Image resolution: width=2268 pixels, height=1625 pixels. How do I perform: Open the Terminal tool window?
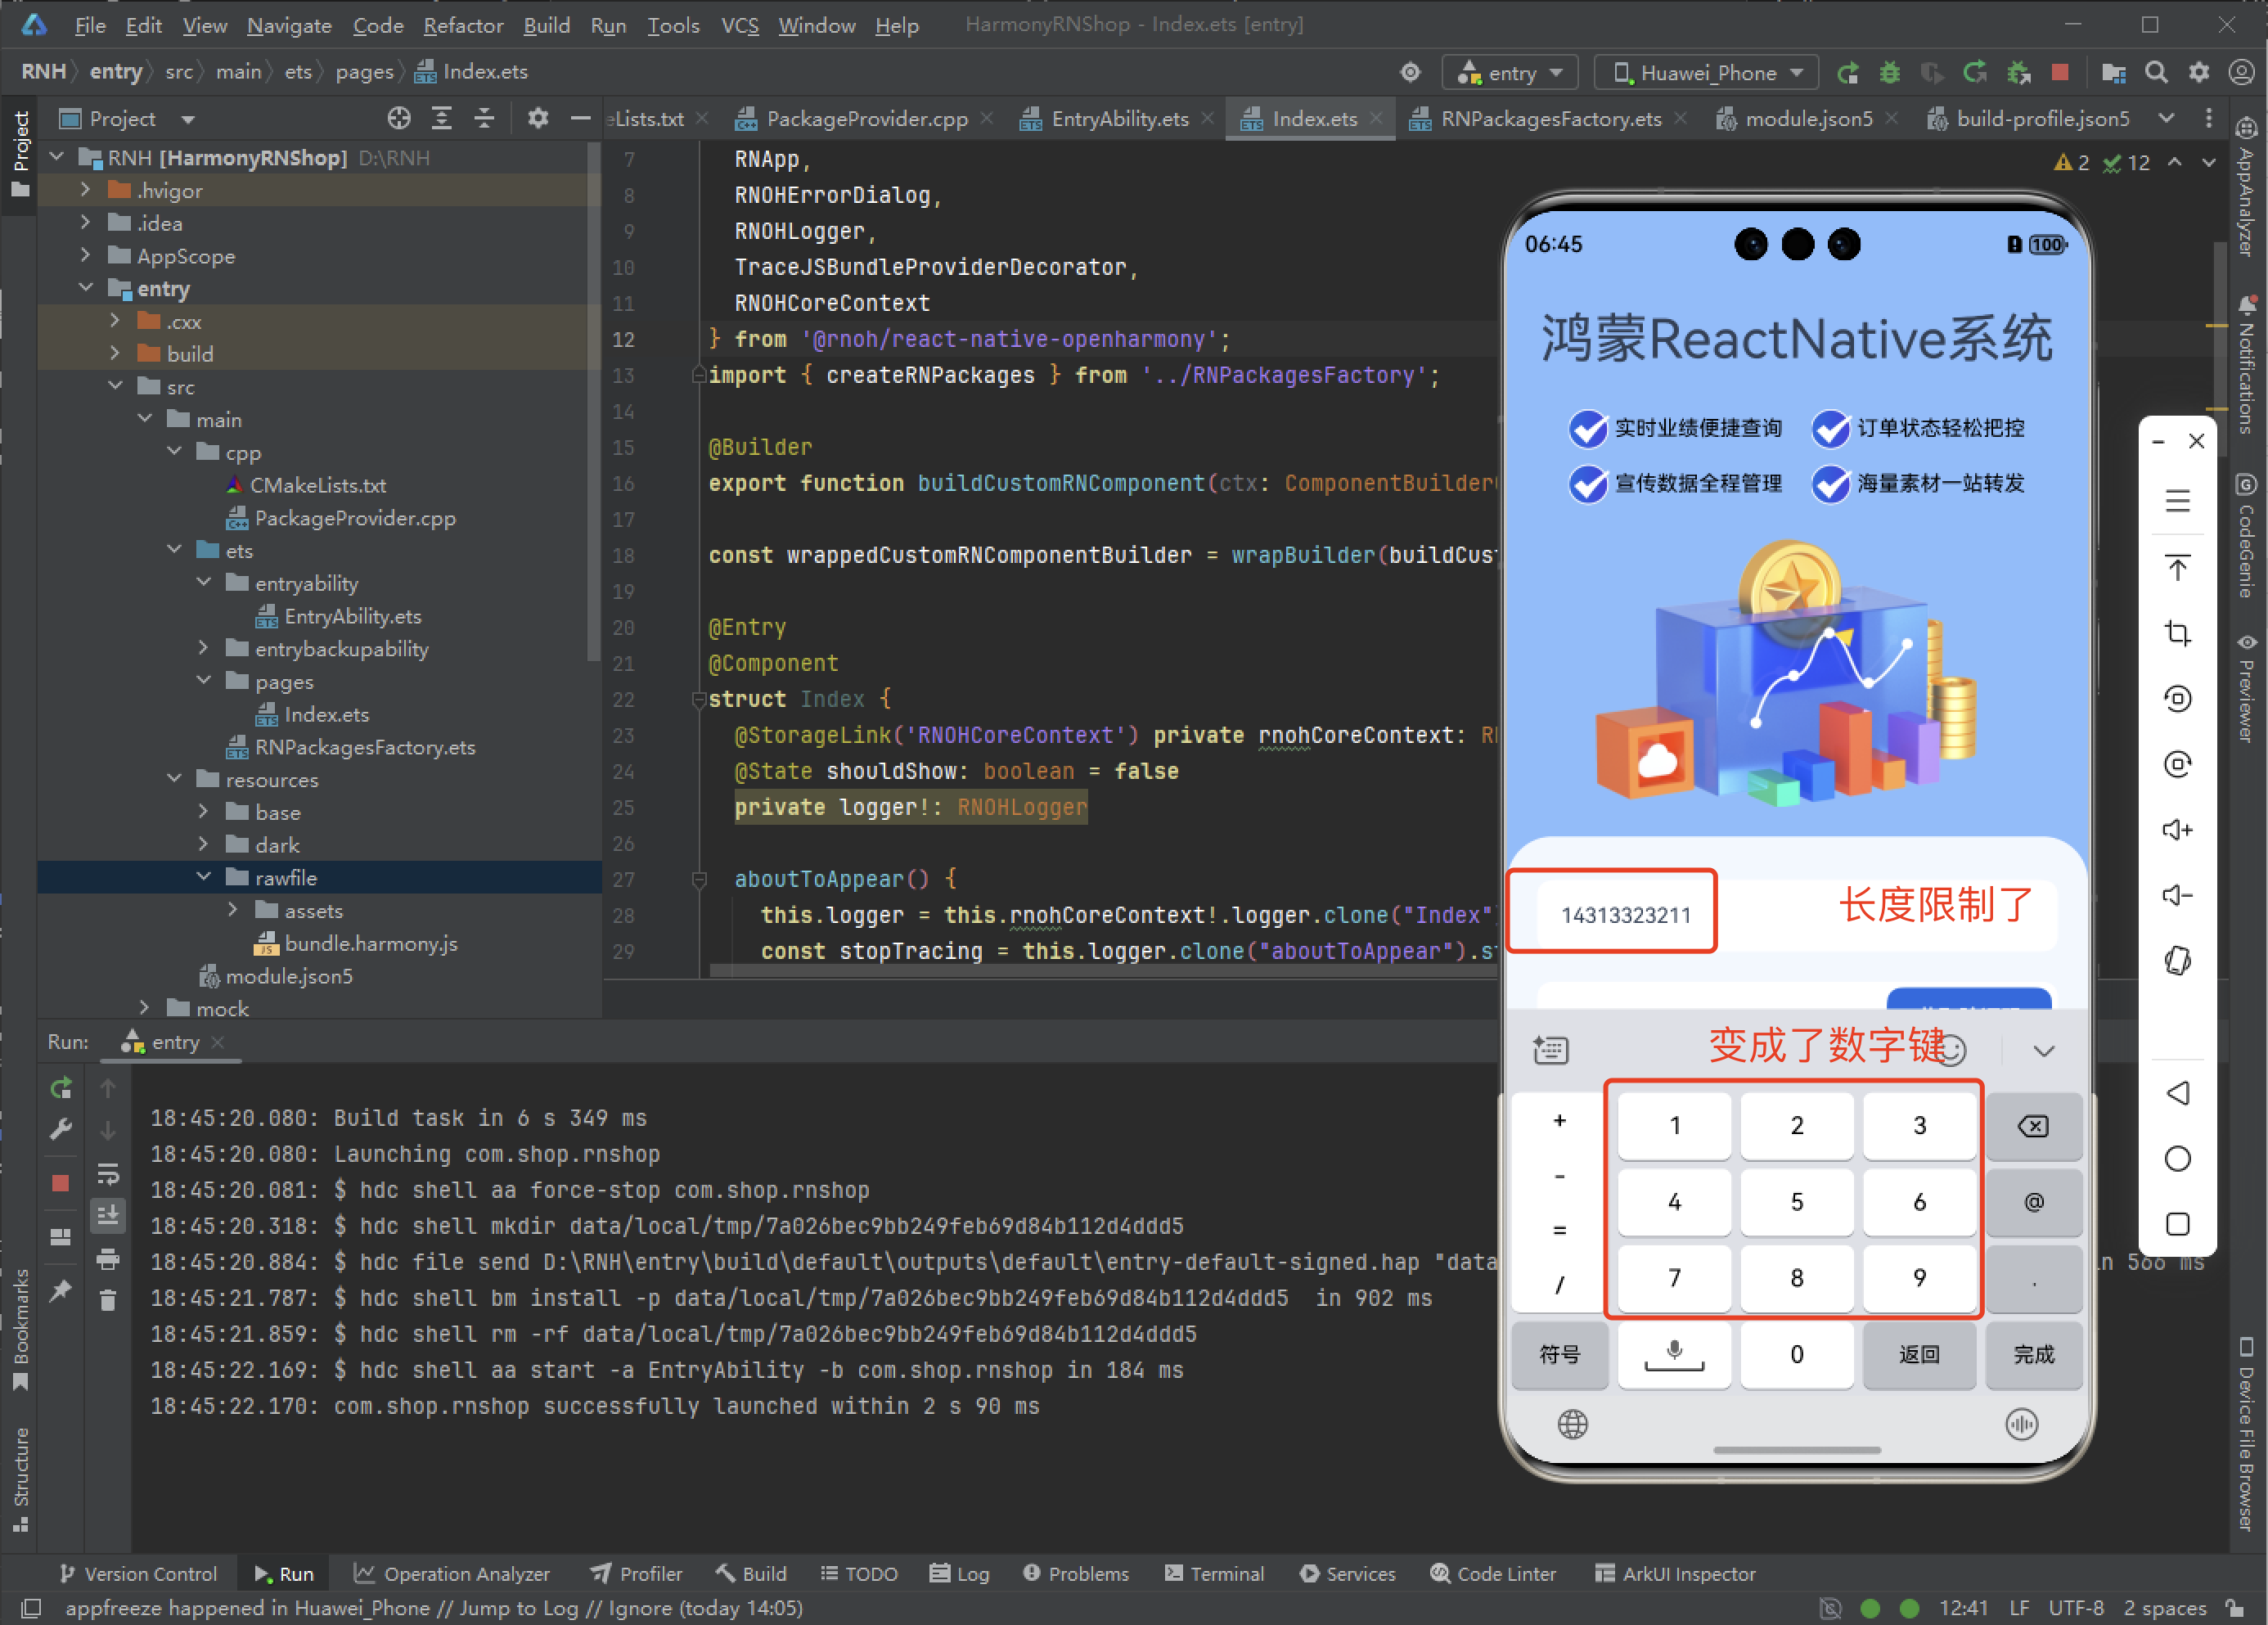[1214, 1573]
